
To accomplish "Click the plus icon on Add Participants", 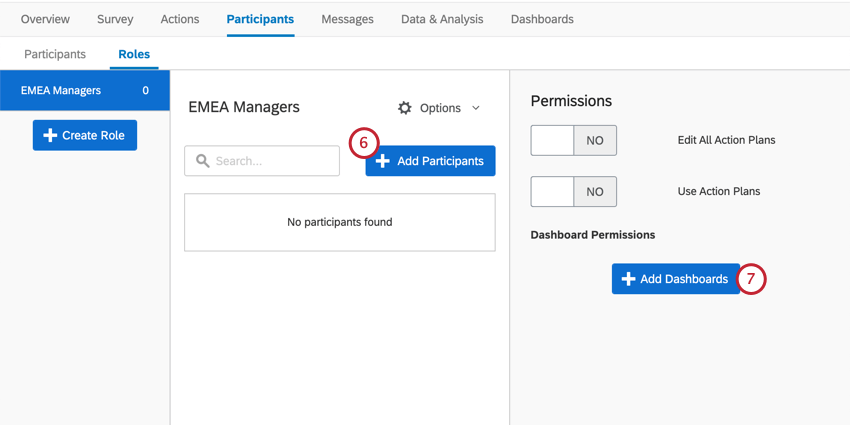I will pyautogui.click(x=382, y=161).
